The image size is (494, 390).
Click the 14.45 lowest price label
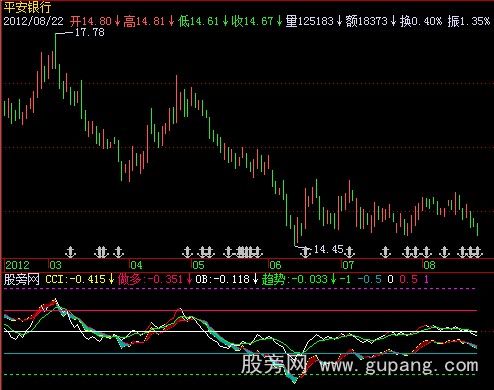coord(328,249)
